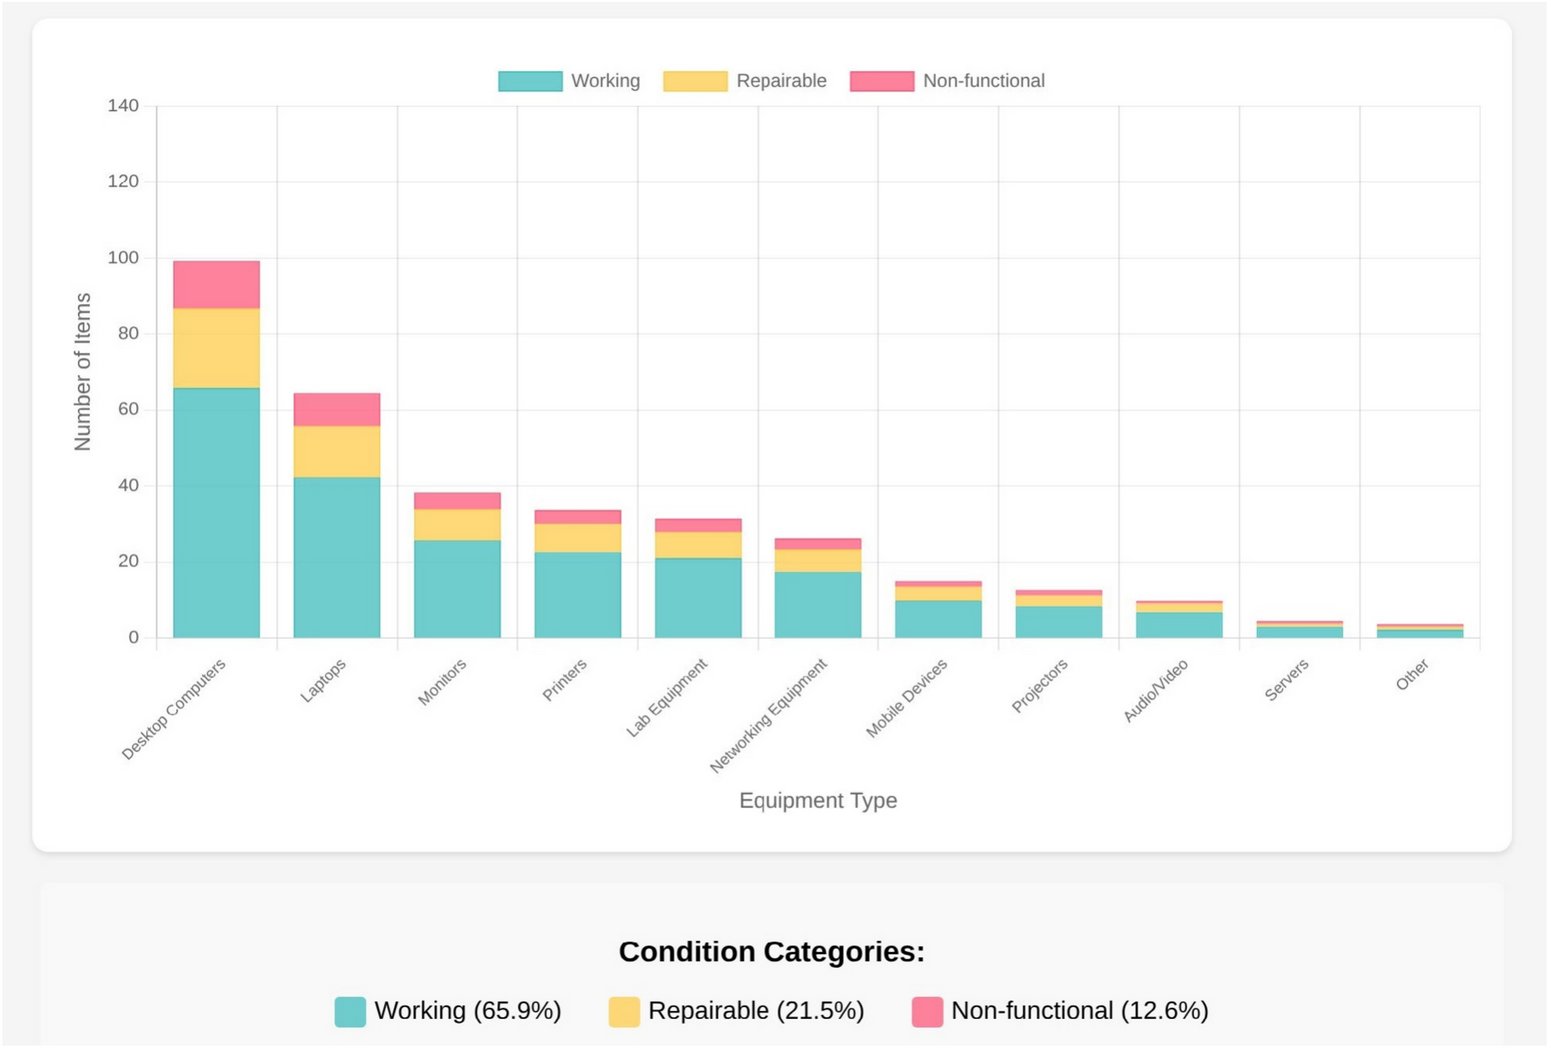Click the Desktop Computers non-functional pink segment
The image size is (1548, 1048).
click(x=216, y=285)
